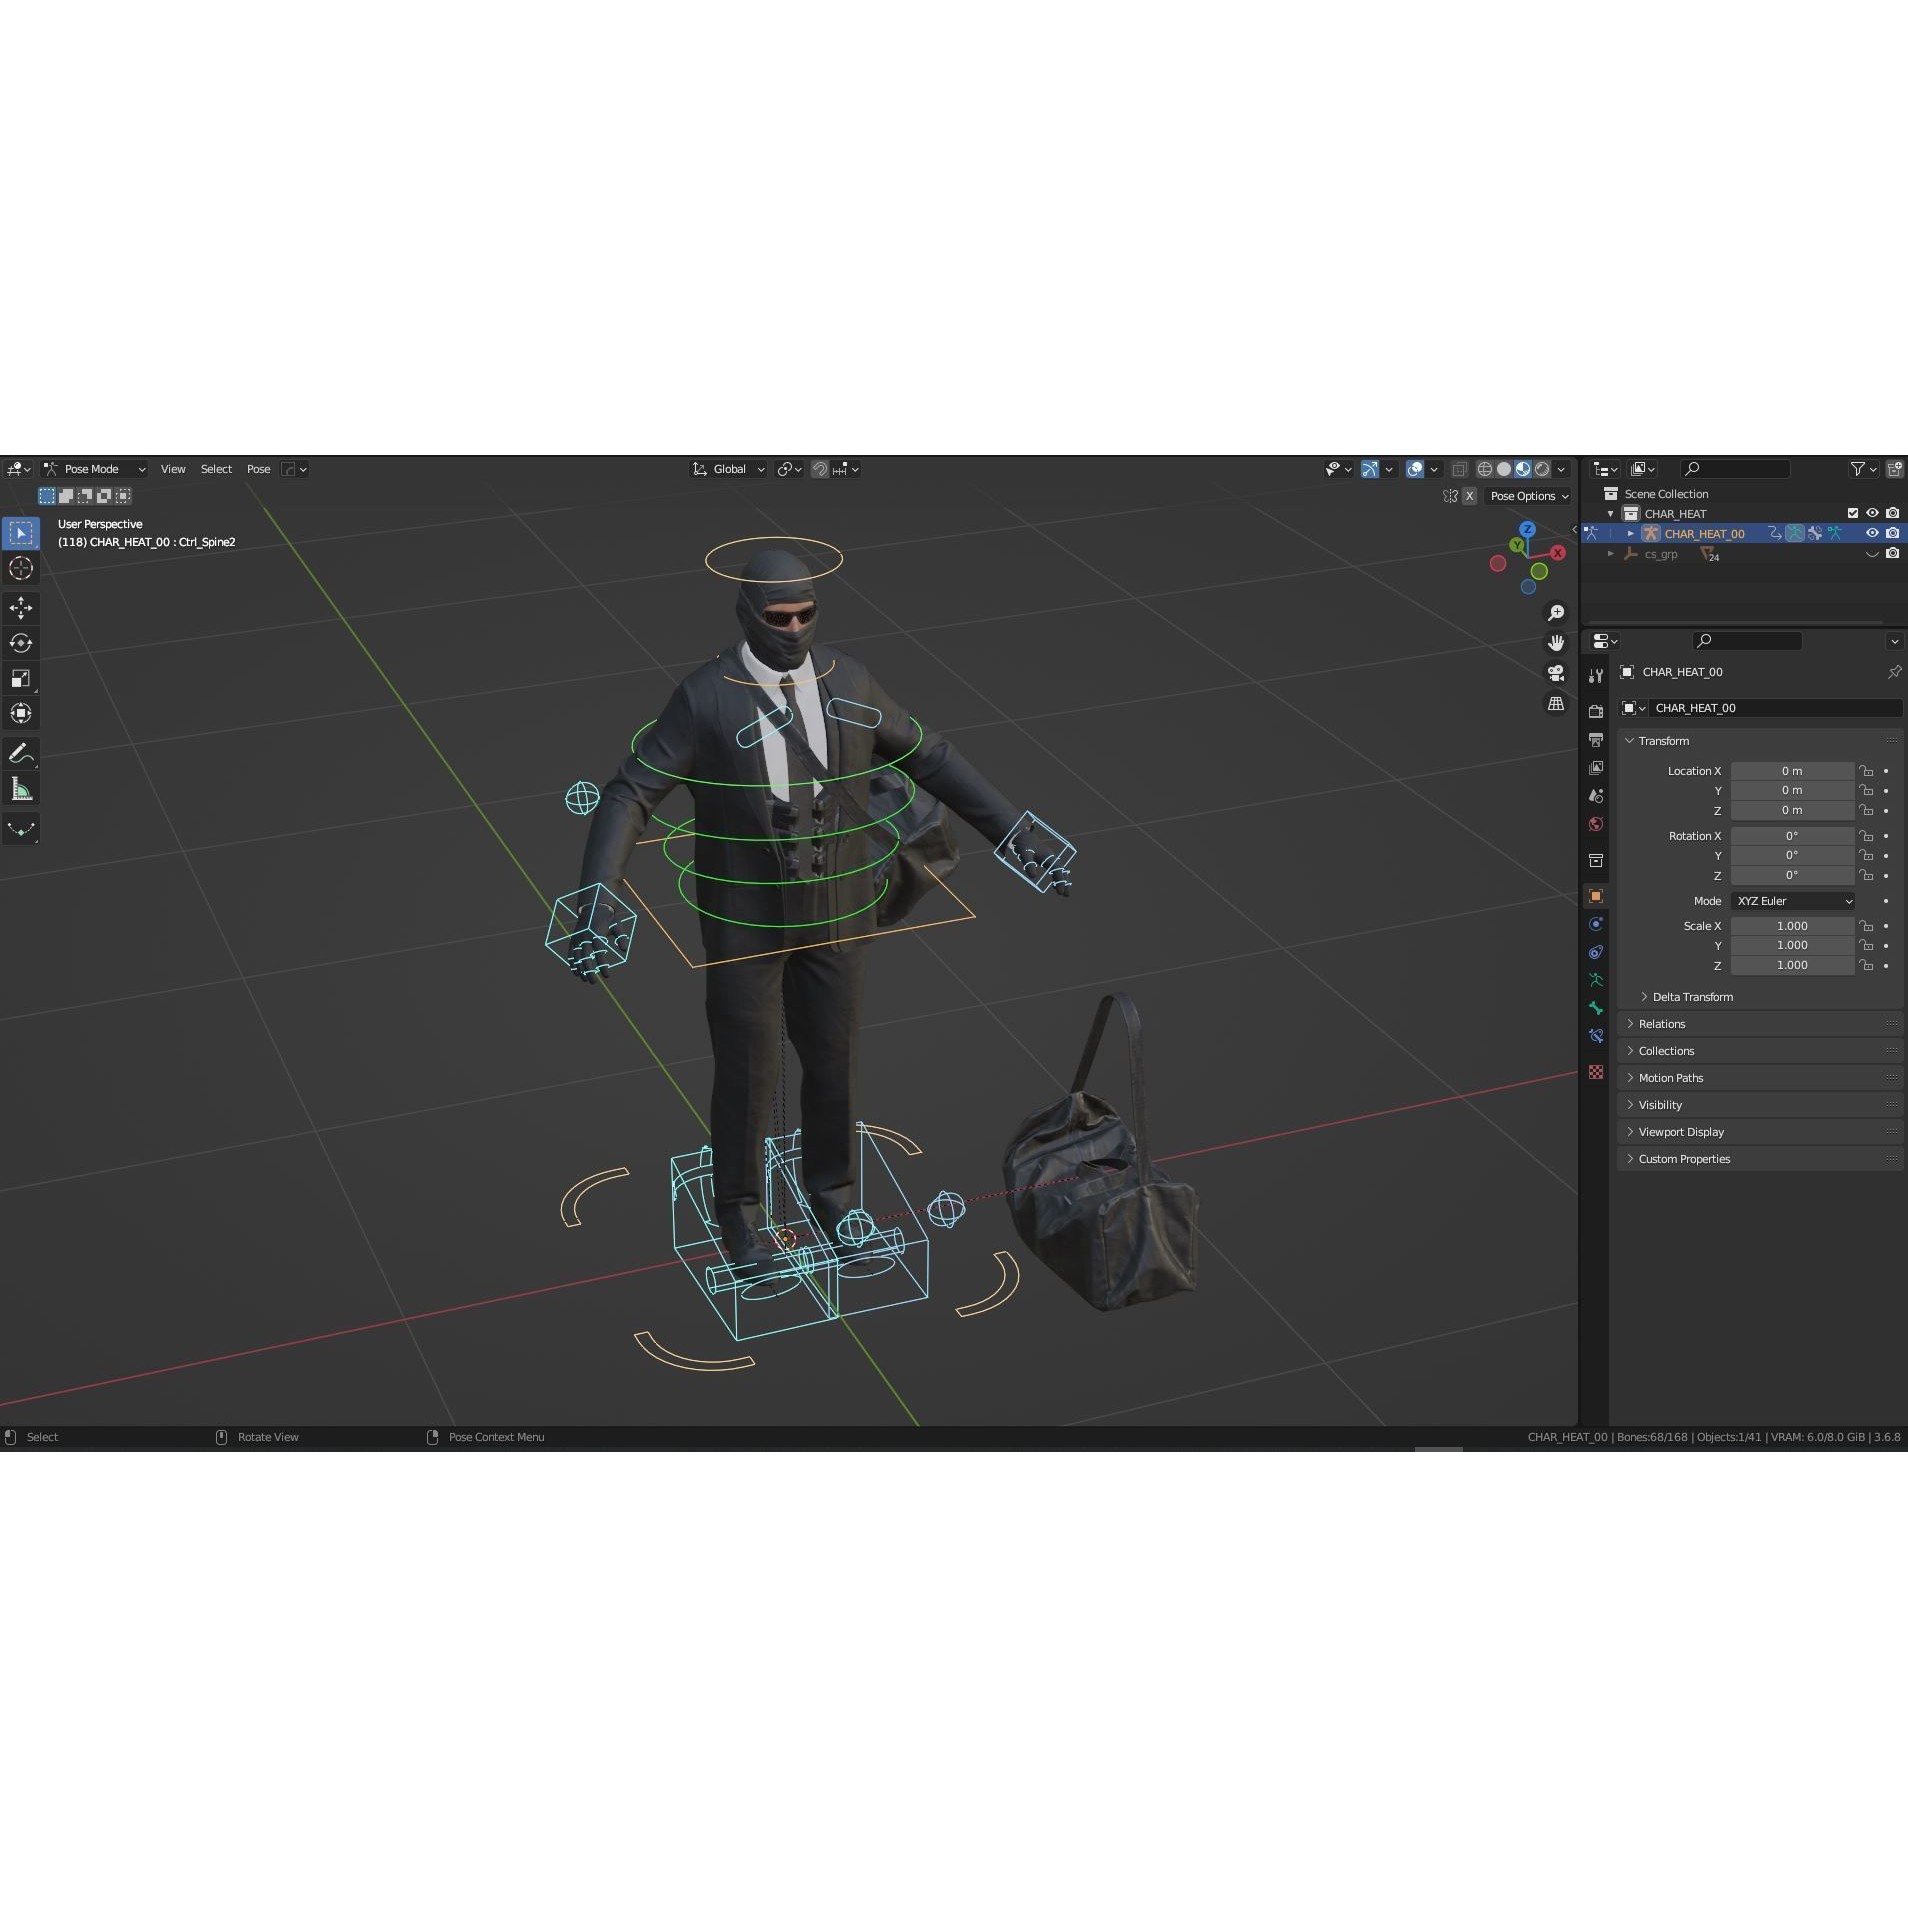Open Pose Options popover
1908x1908 pixels.
1527,496
